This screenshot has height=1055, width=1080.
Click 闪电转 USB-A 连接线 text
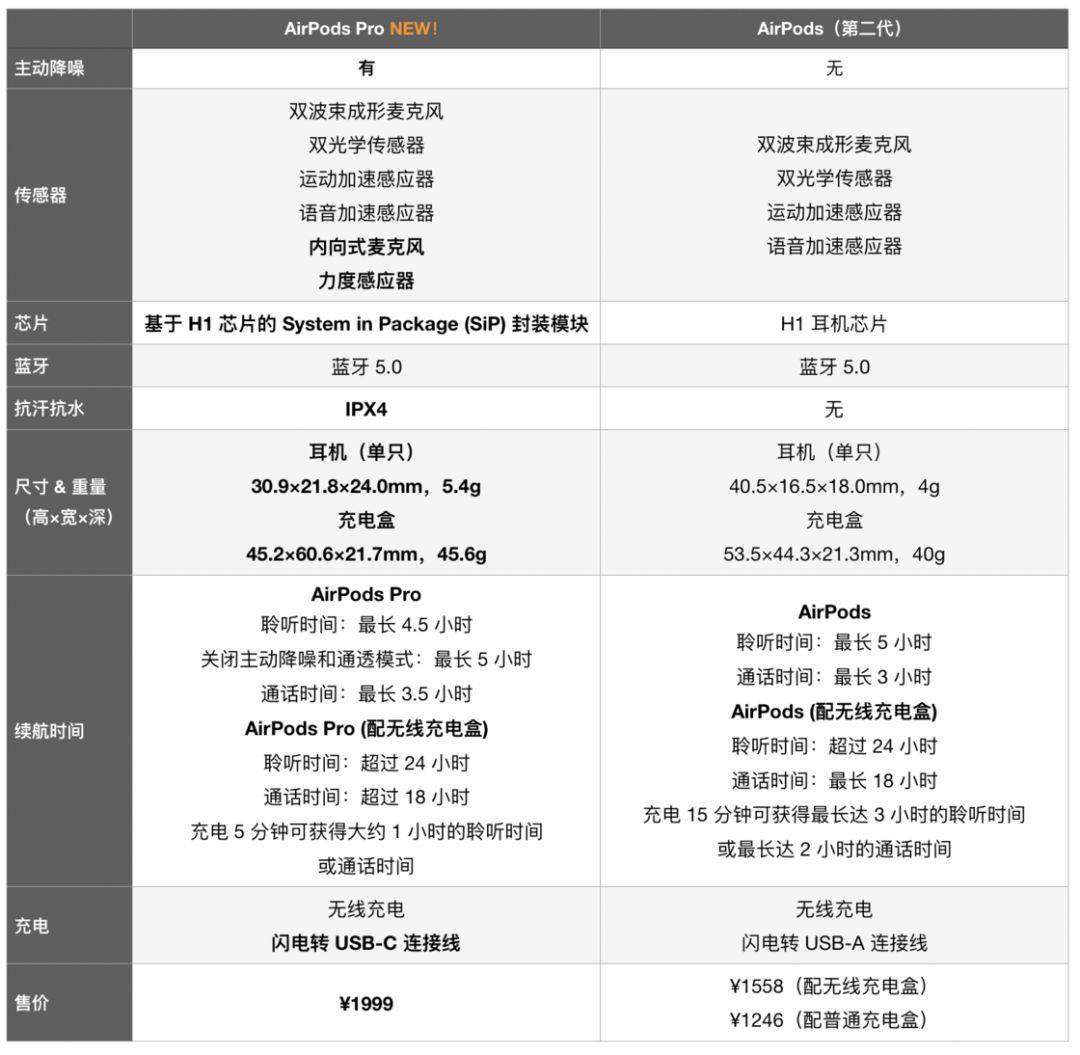pyautogui.click(x=833, y=943)
